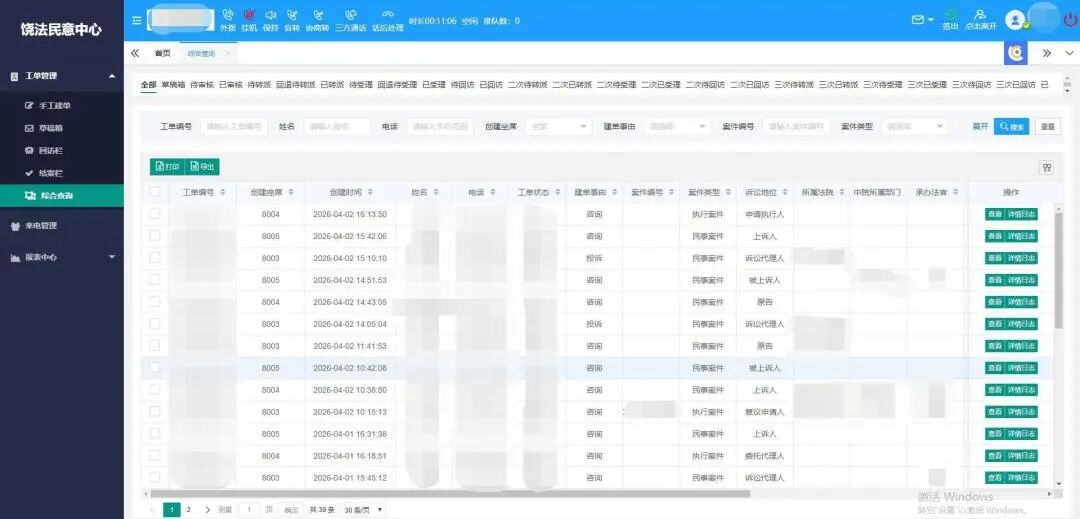Screen dimensions: 1080x519
Task: Open the 案件类型 dropdown filter
Action: click(914, 127)
